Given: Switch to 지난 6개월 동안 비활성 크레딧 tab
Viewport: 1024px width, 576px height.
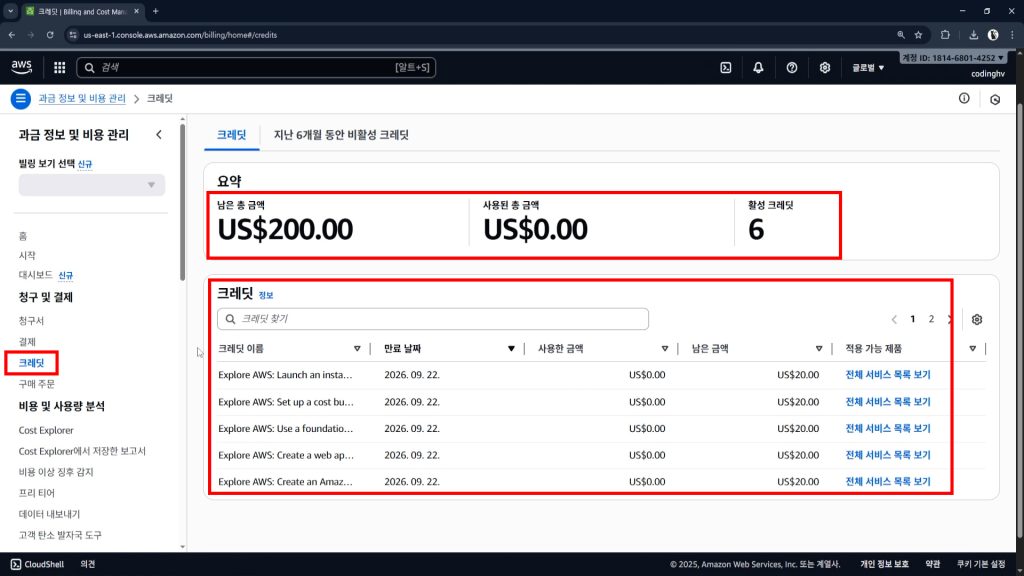Looking at the screenshot, I should coord(341,135).
